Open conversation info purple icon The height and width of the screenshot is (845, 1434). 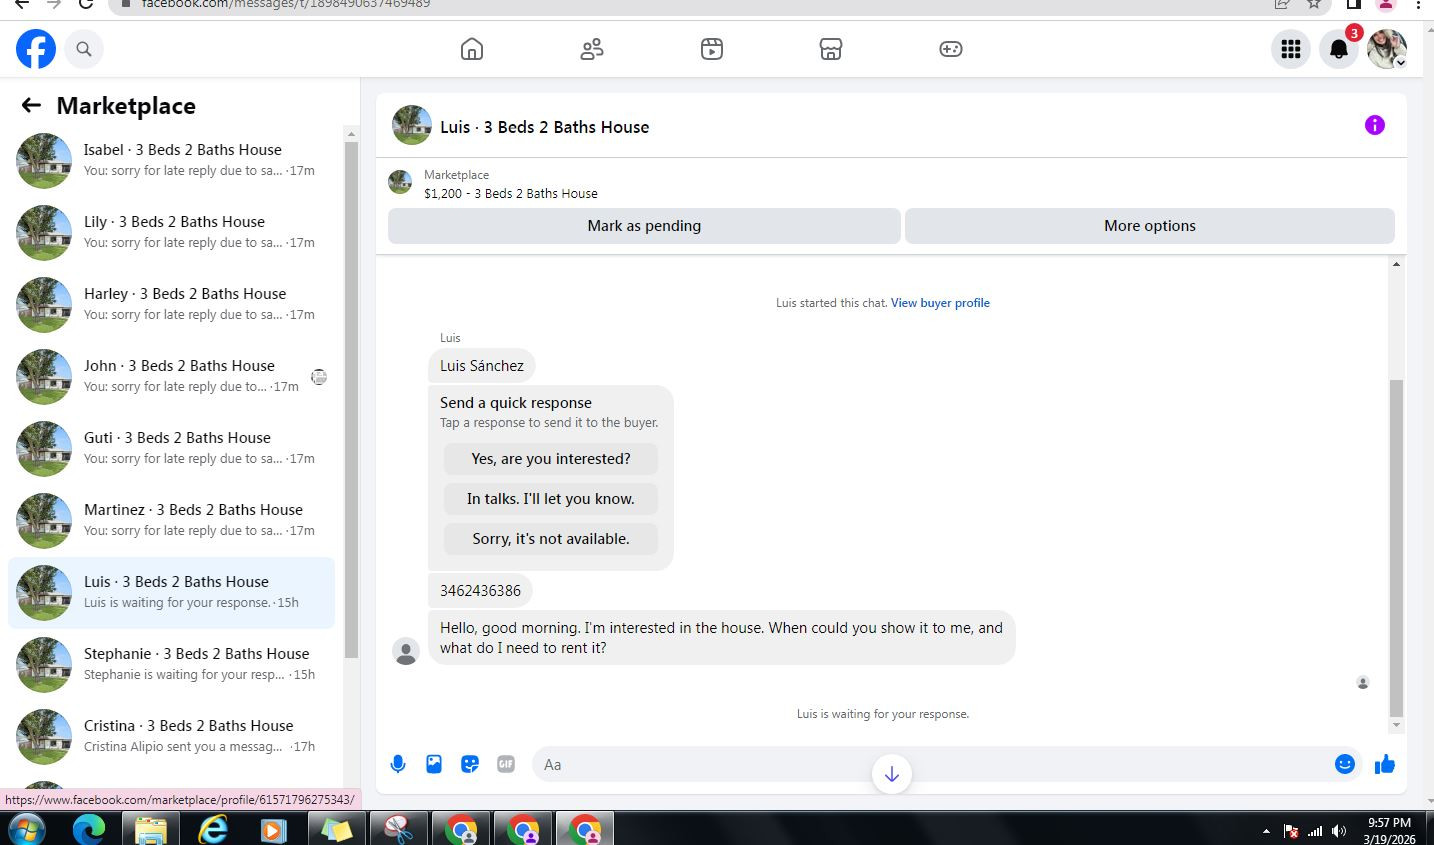tap(1375, 125)
